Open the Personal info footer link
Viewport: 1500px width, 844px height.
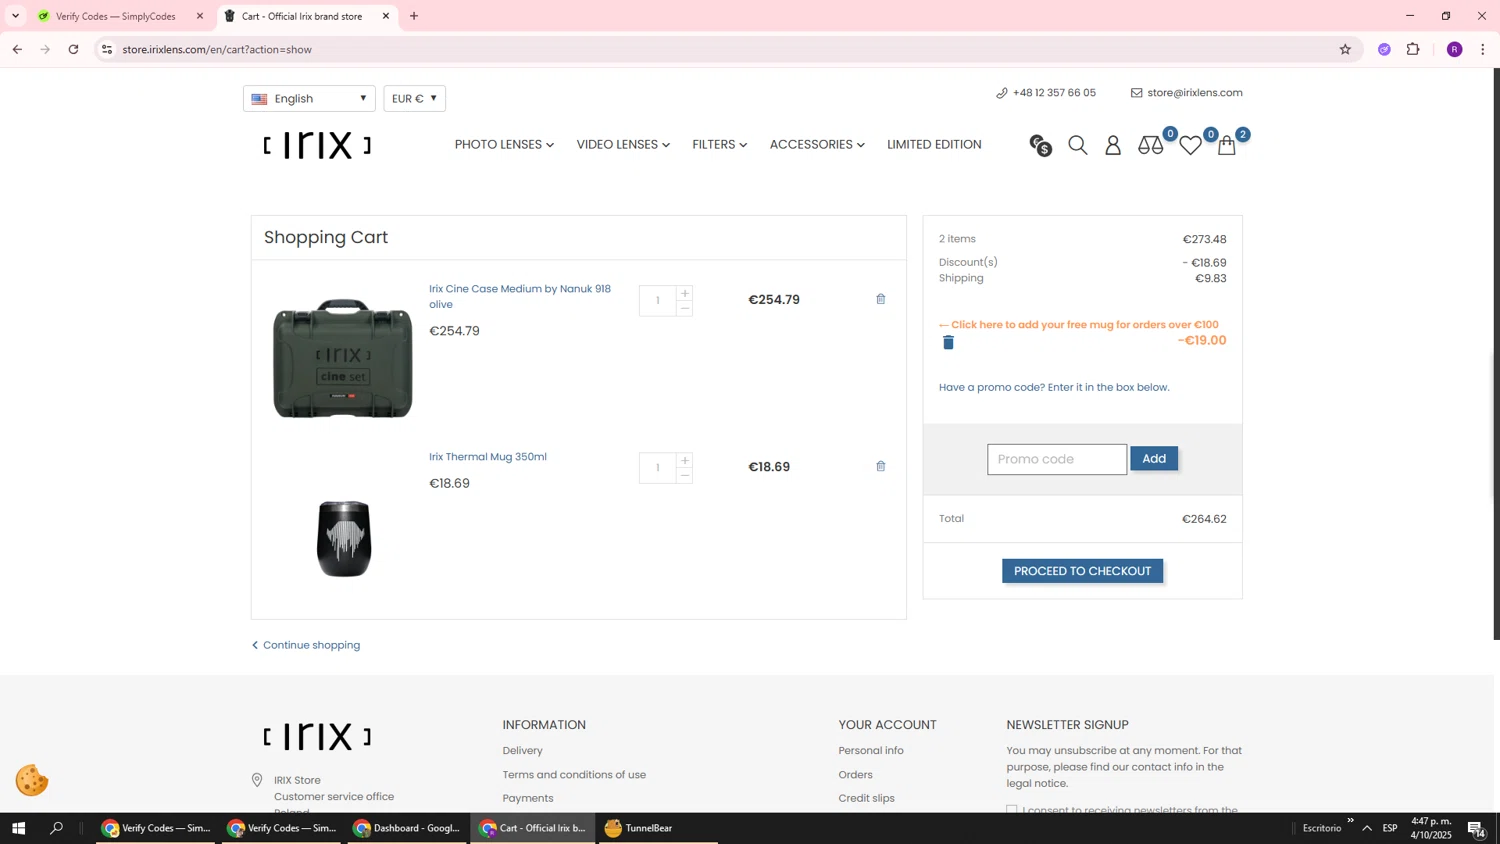[871, 750]
